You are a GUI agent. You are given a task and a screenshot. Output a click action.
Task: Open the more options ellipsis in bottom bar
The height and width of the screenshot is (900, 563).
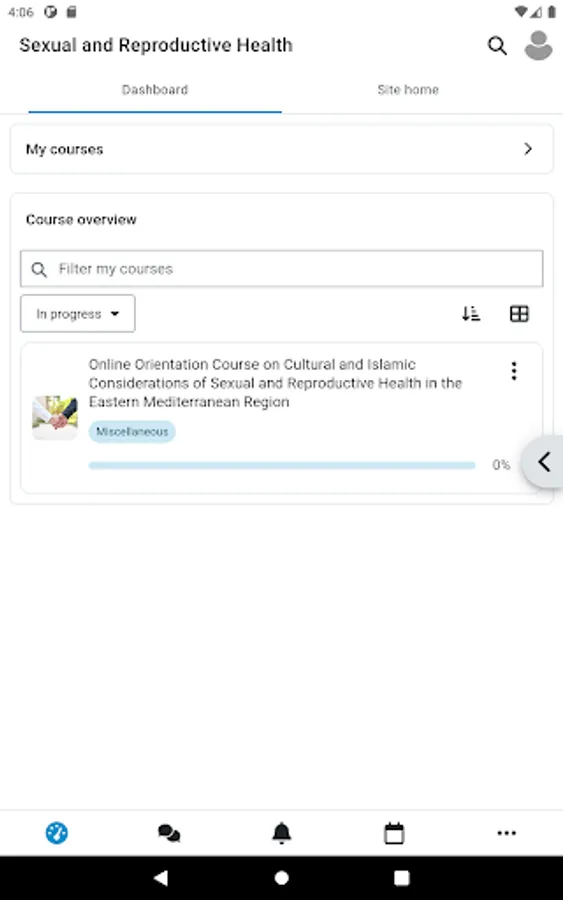[x=506, y=833]
